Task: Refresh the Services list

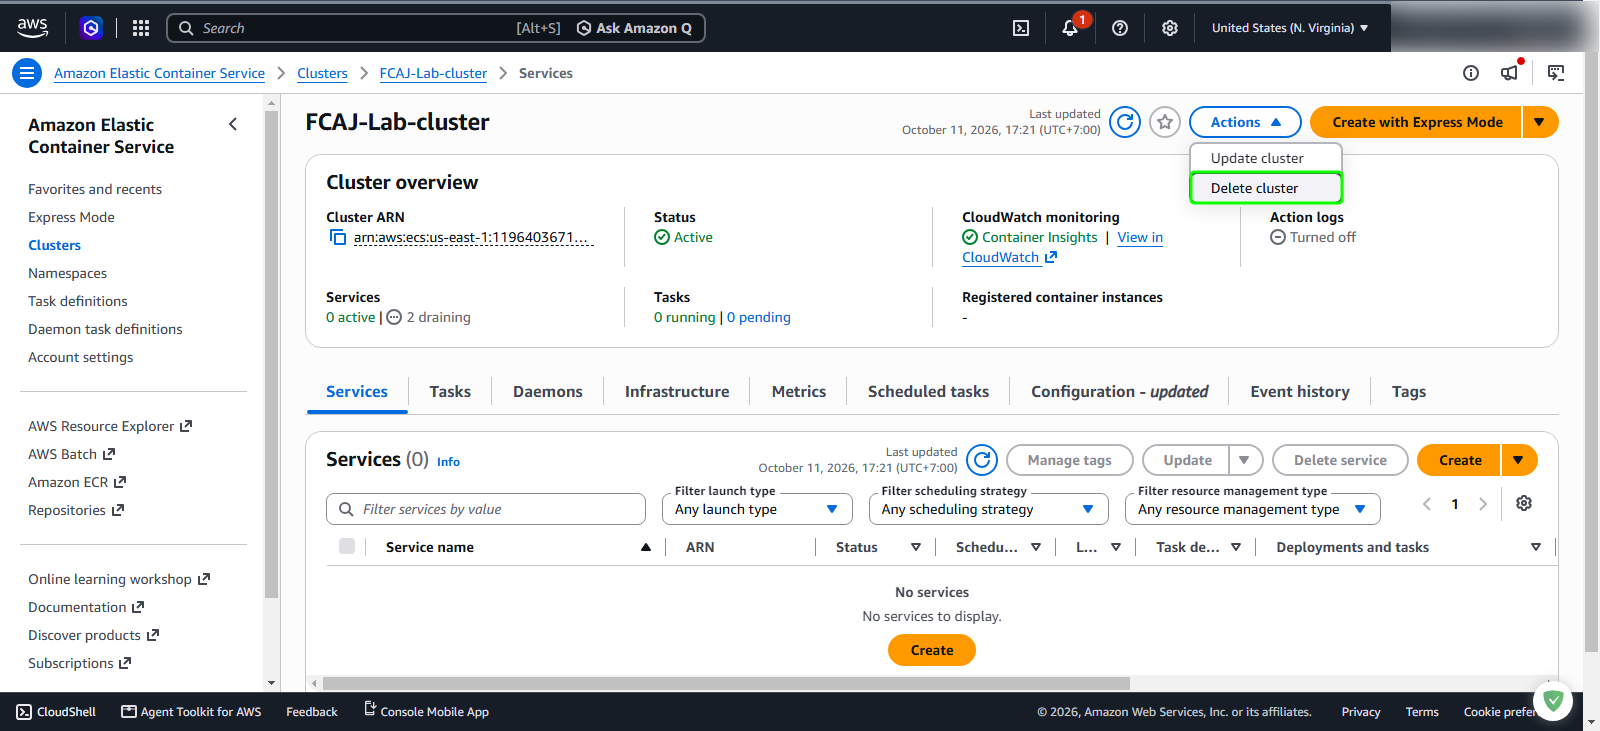Action: tap(982, 460)
